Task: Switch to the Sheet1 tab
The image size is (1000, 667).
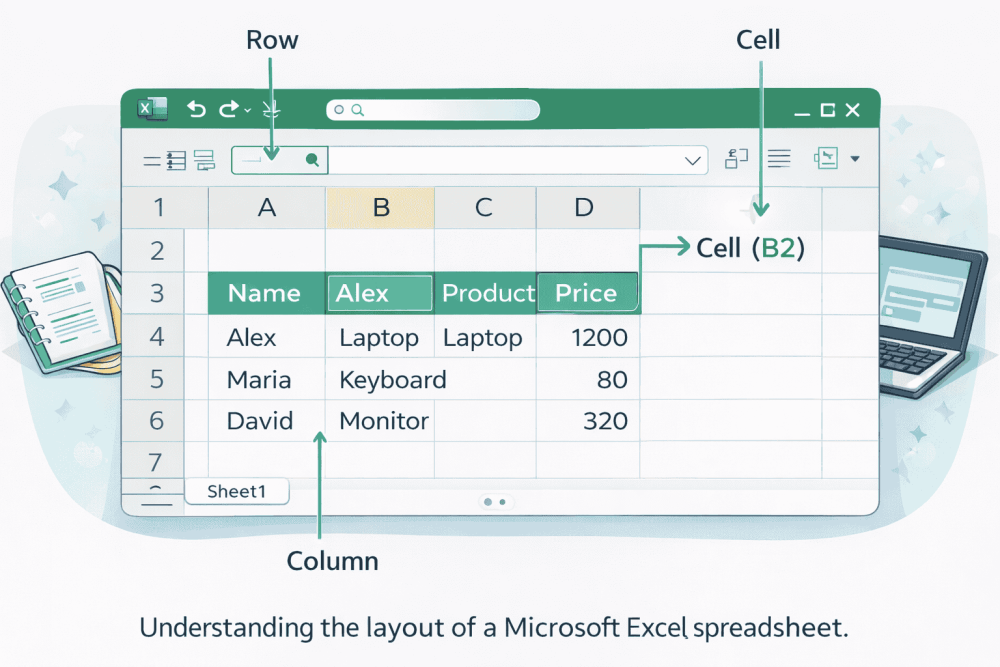Action: [236, 491]
